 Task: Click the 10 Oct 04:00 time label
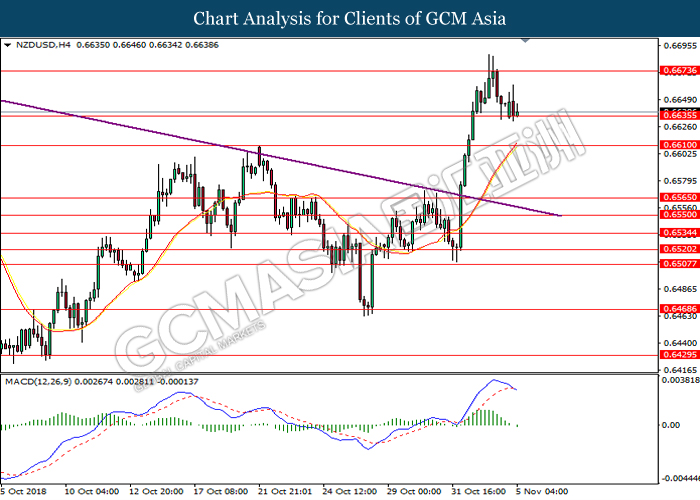(x=92, y=492)
